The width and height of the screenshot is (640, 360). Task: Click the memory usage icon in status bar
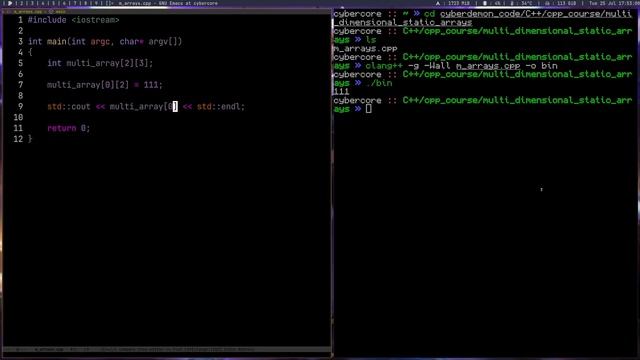[x=438, y=3]
